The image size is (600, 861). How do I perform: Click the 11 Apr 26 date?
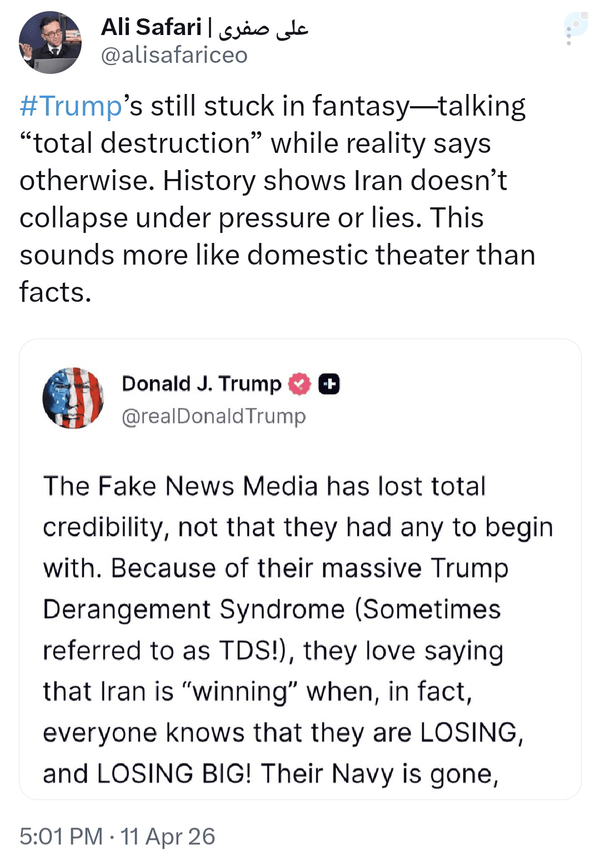click(167, 836)
